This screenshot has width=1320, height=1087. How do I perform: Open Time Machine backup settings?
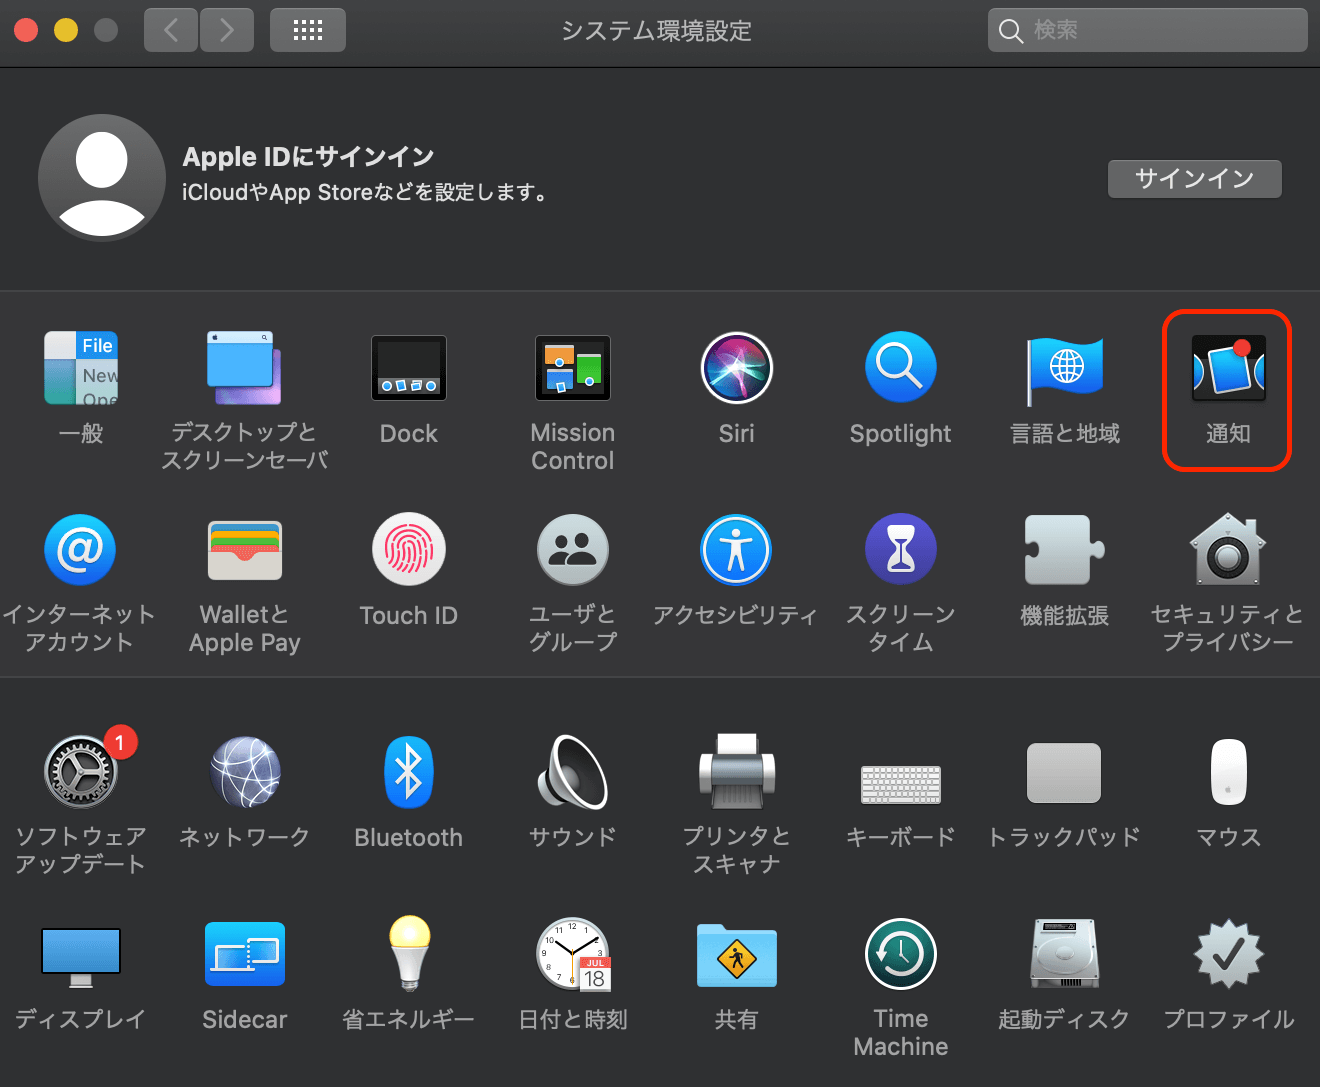(900, 954)
